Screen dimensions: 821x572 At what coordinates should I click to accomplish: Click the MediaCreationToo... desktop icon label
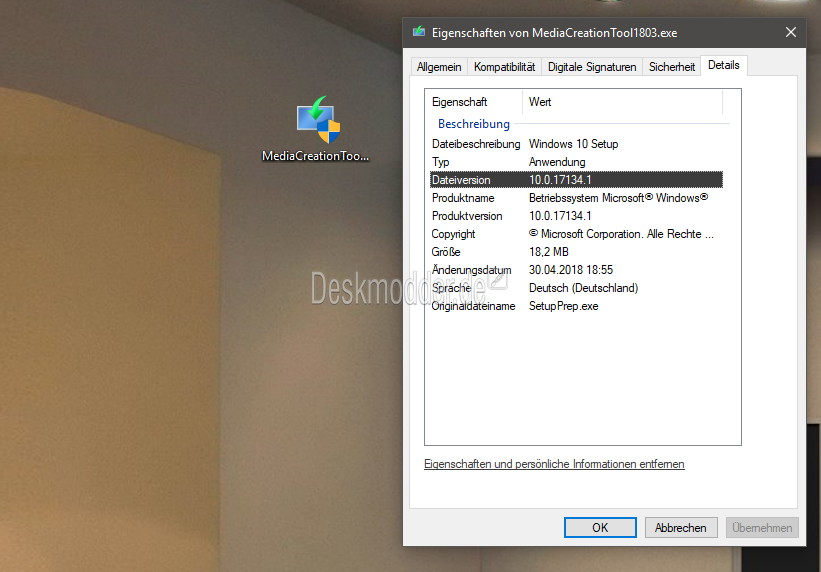(315, 156)
